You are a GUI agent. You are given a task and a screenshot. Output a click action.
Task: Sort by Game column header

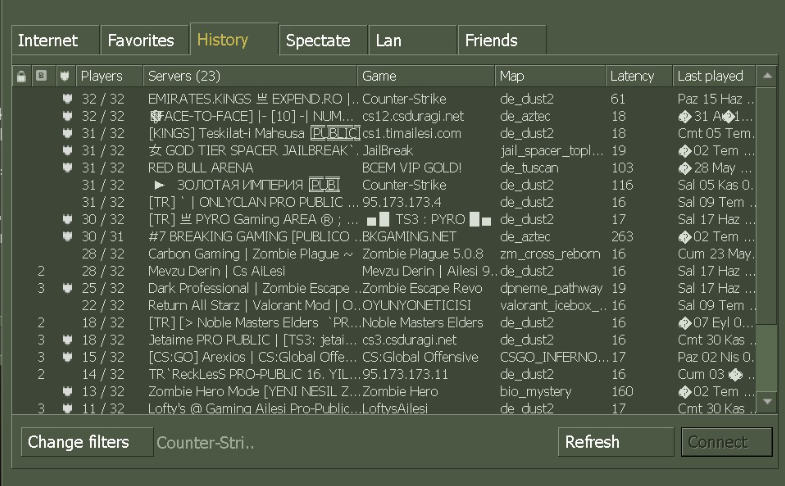point(426,76)
